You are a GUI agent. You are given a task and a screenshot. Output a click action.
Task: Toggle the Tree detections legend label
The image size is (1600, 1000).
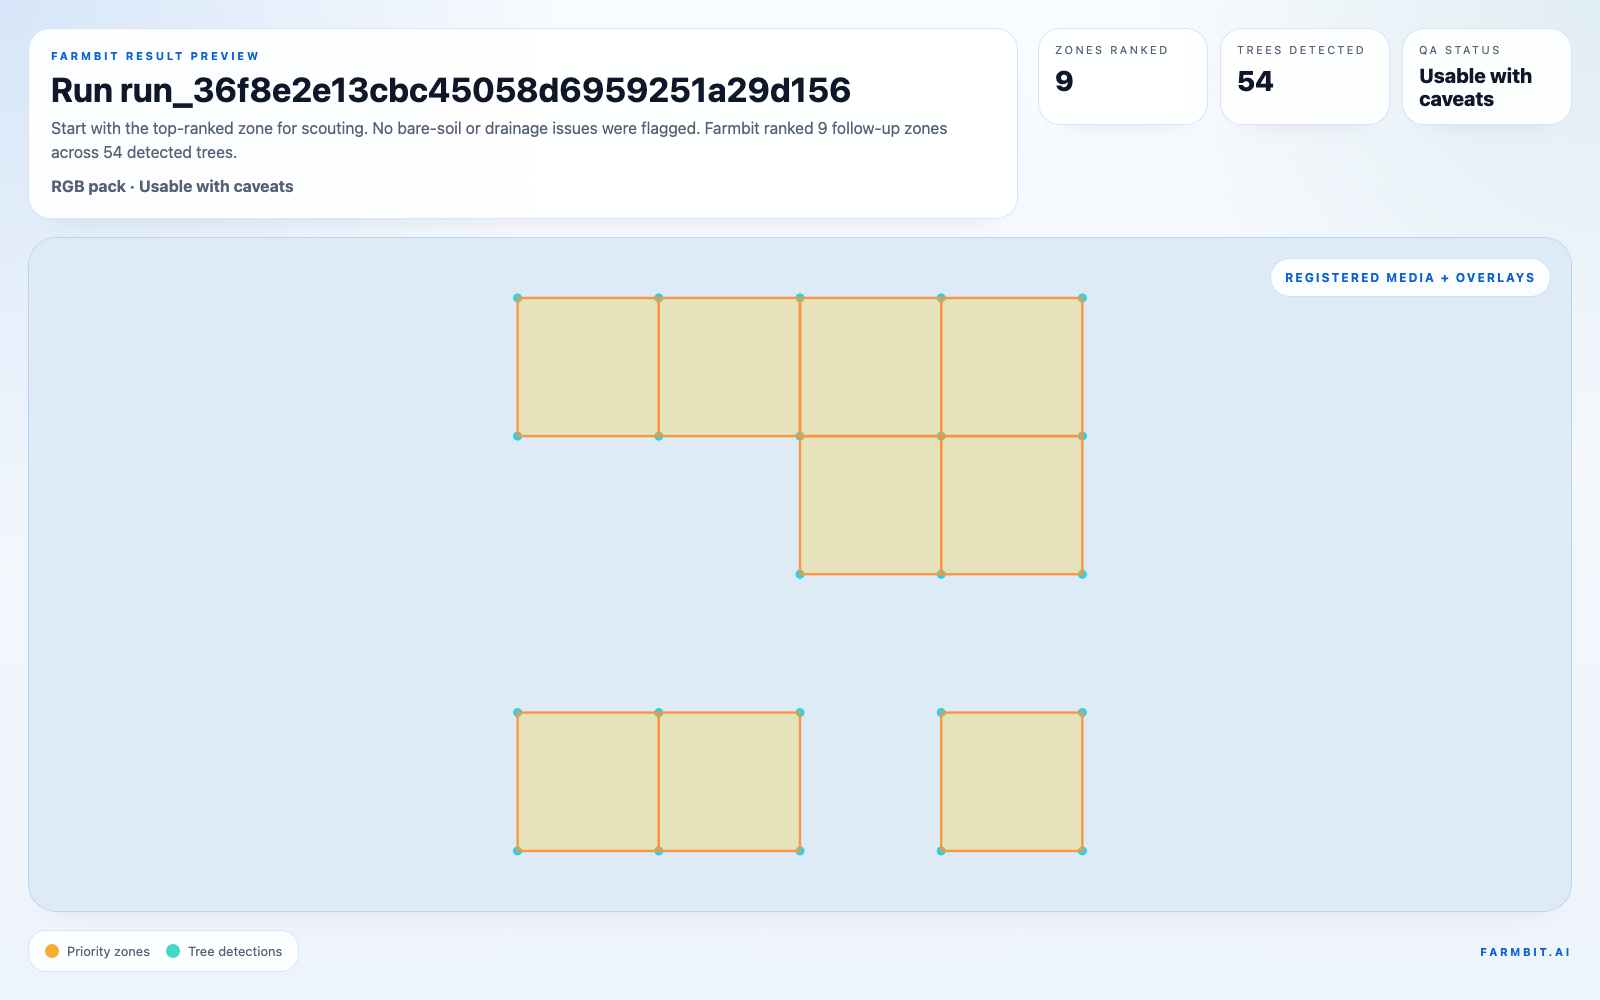[x=235, y=951]
